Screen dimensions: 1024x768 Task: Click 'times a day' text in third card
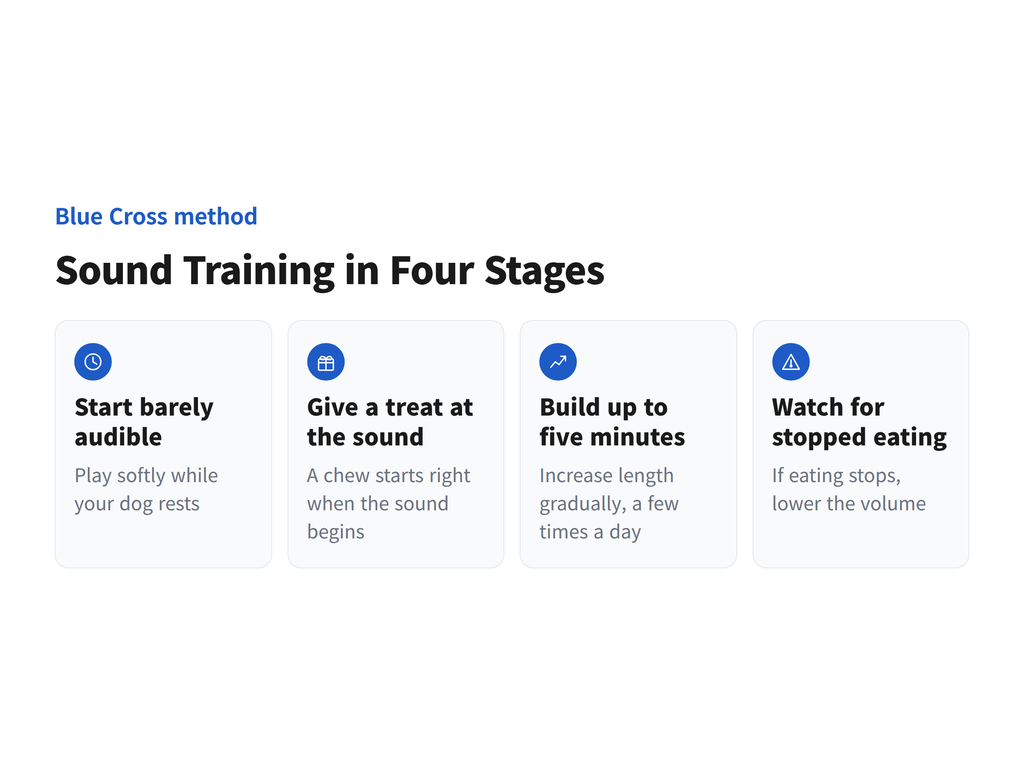(x=590, y=532)
